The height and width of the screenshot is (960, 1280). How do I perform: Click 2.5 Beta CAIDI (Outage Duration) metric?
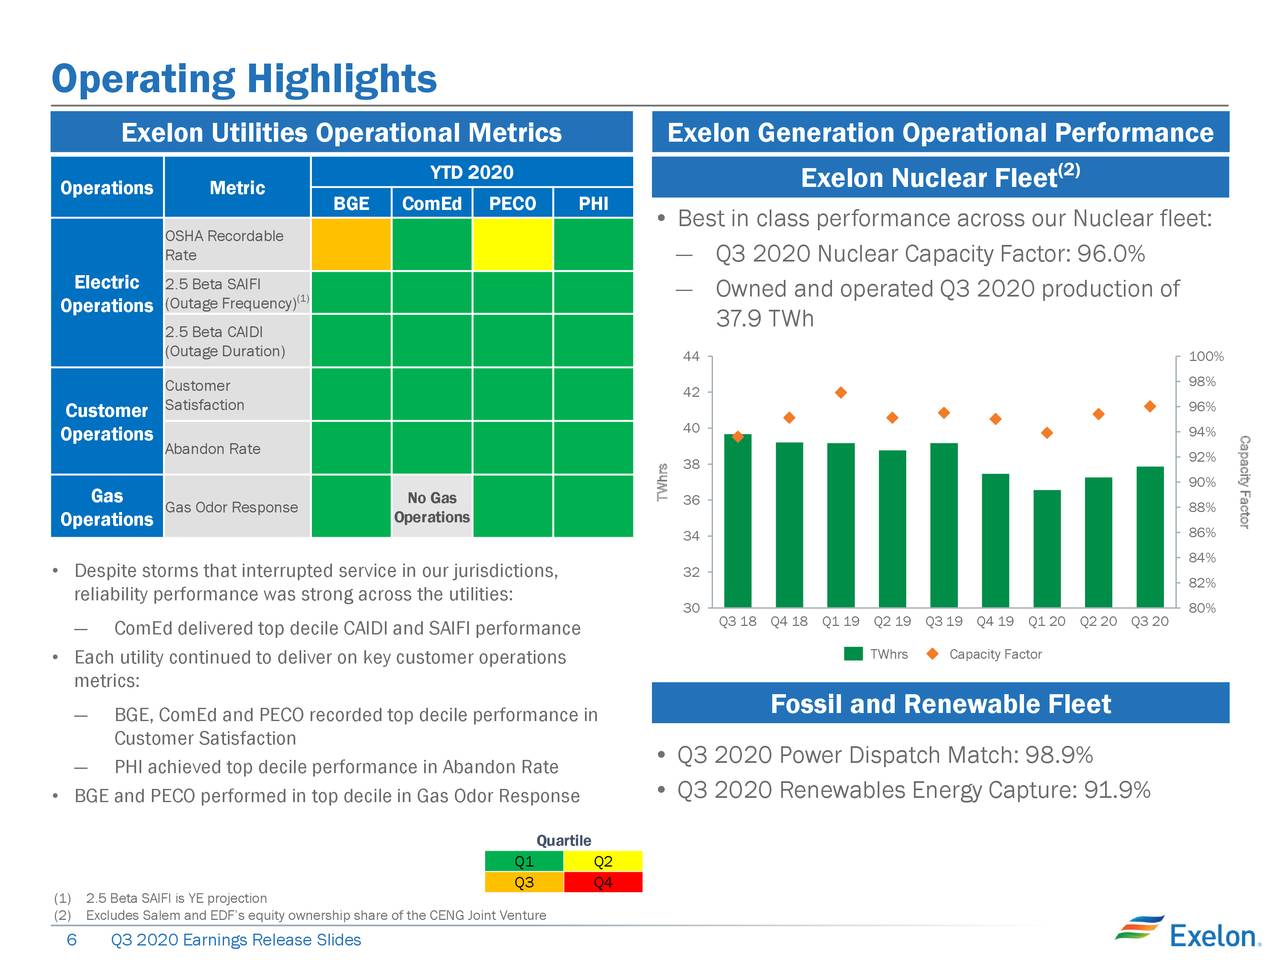click(237, 341)
